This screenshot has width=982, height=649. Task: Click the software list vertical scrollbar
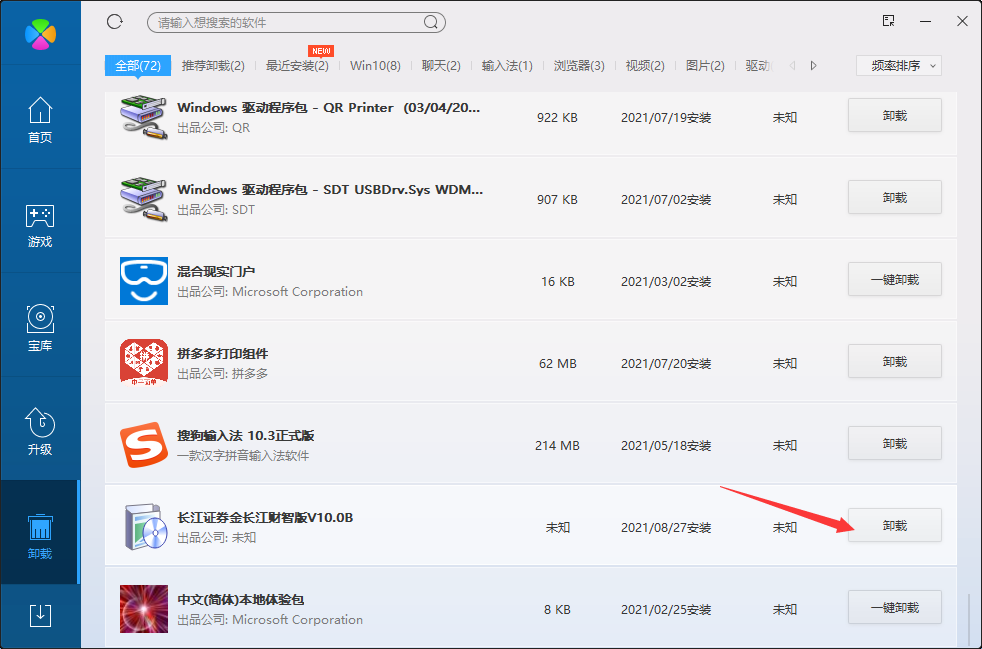click(x=969, y=617)
